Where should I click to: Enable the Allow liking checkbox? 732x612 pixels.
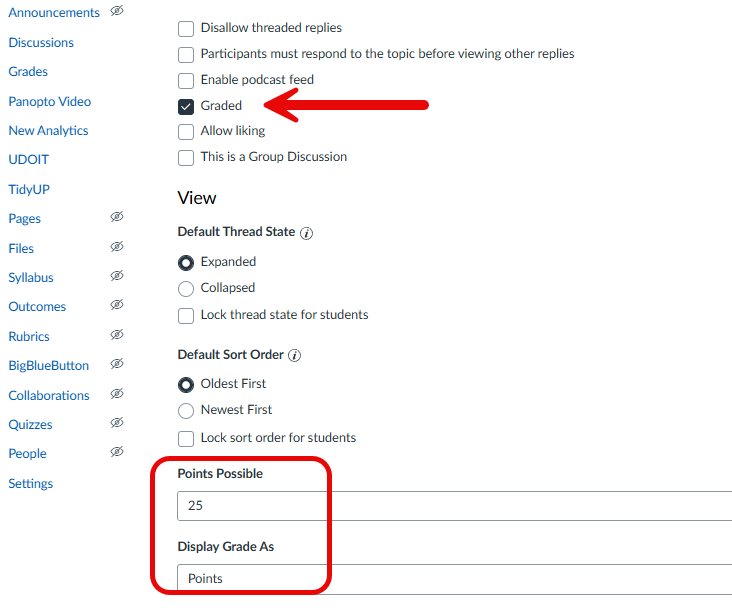pos(186,131)
